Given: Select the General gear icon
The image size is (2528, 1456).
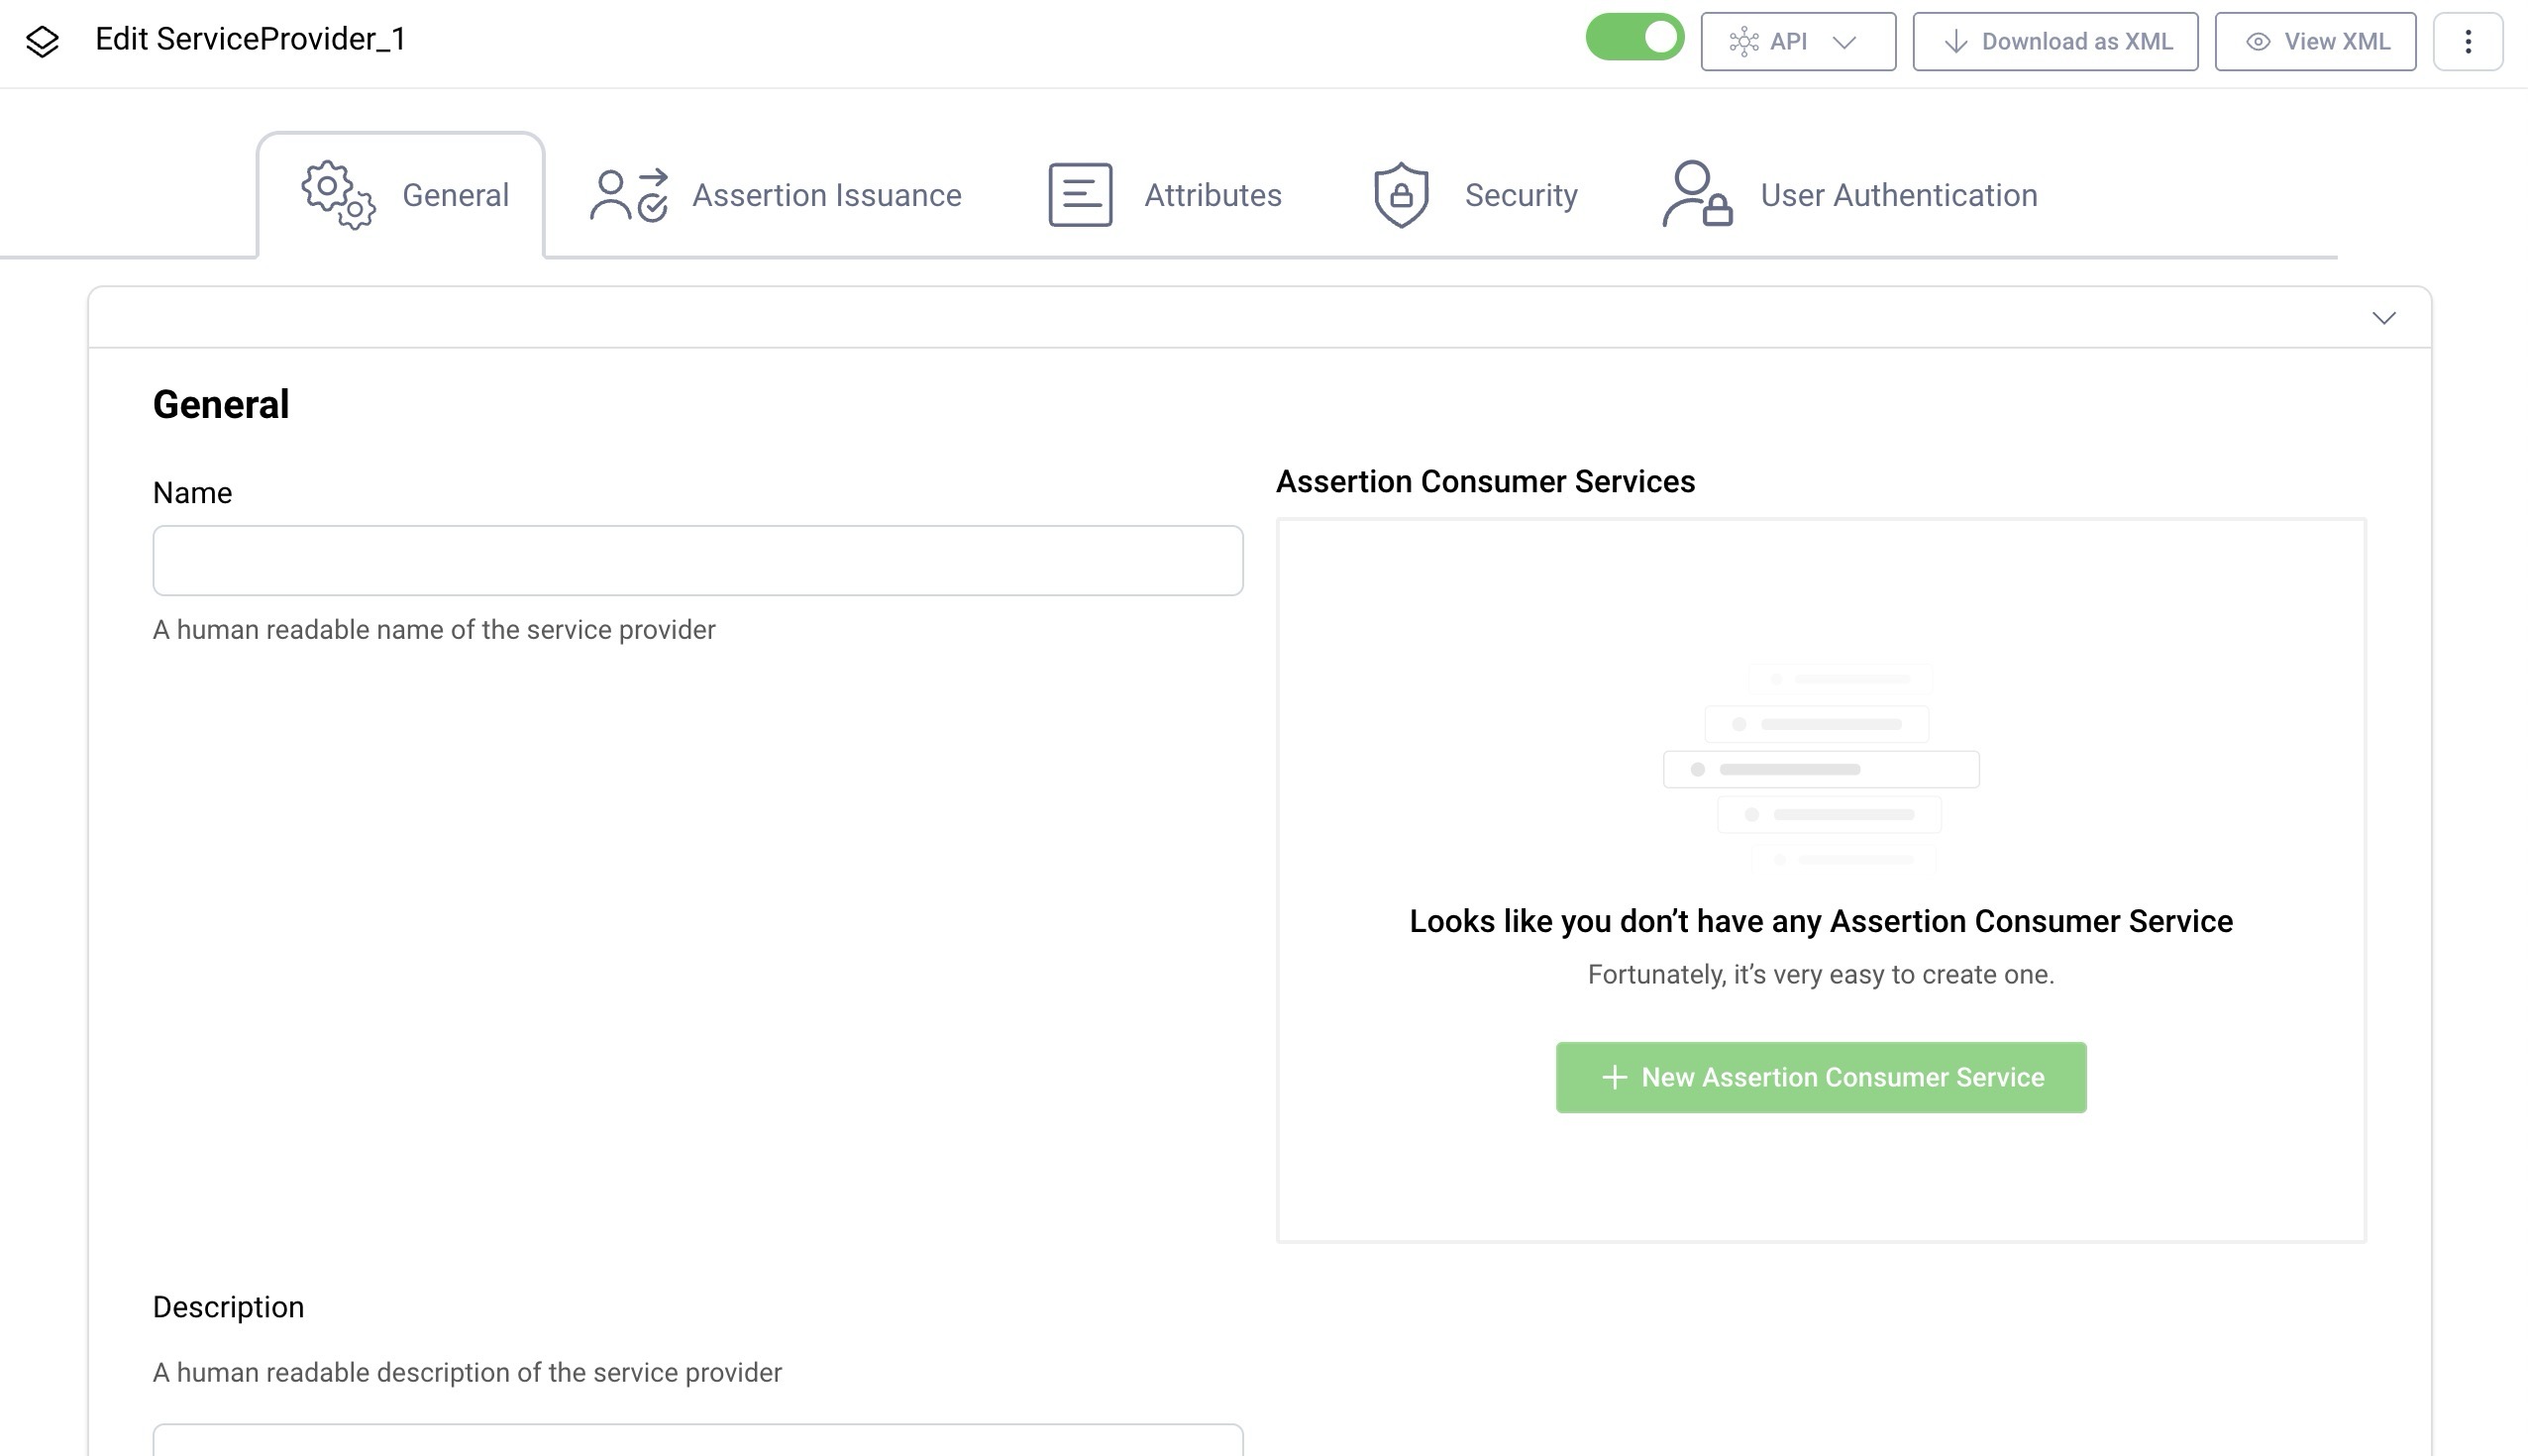Looking at the screenshot, I should (334, 196).
